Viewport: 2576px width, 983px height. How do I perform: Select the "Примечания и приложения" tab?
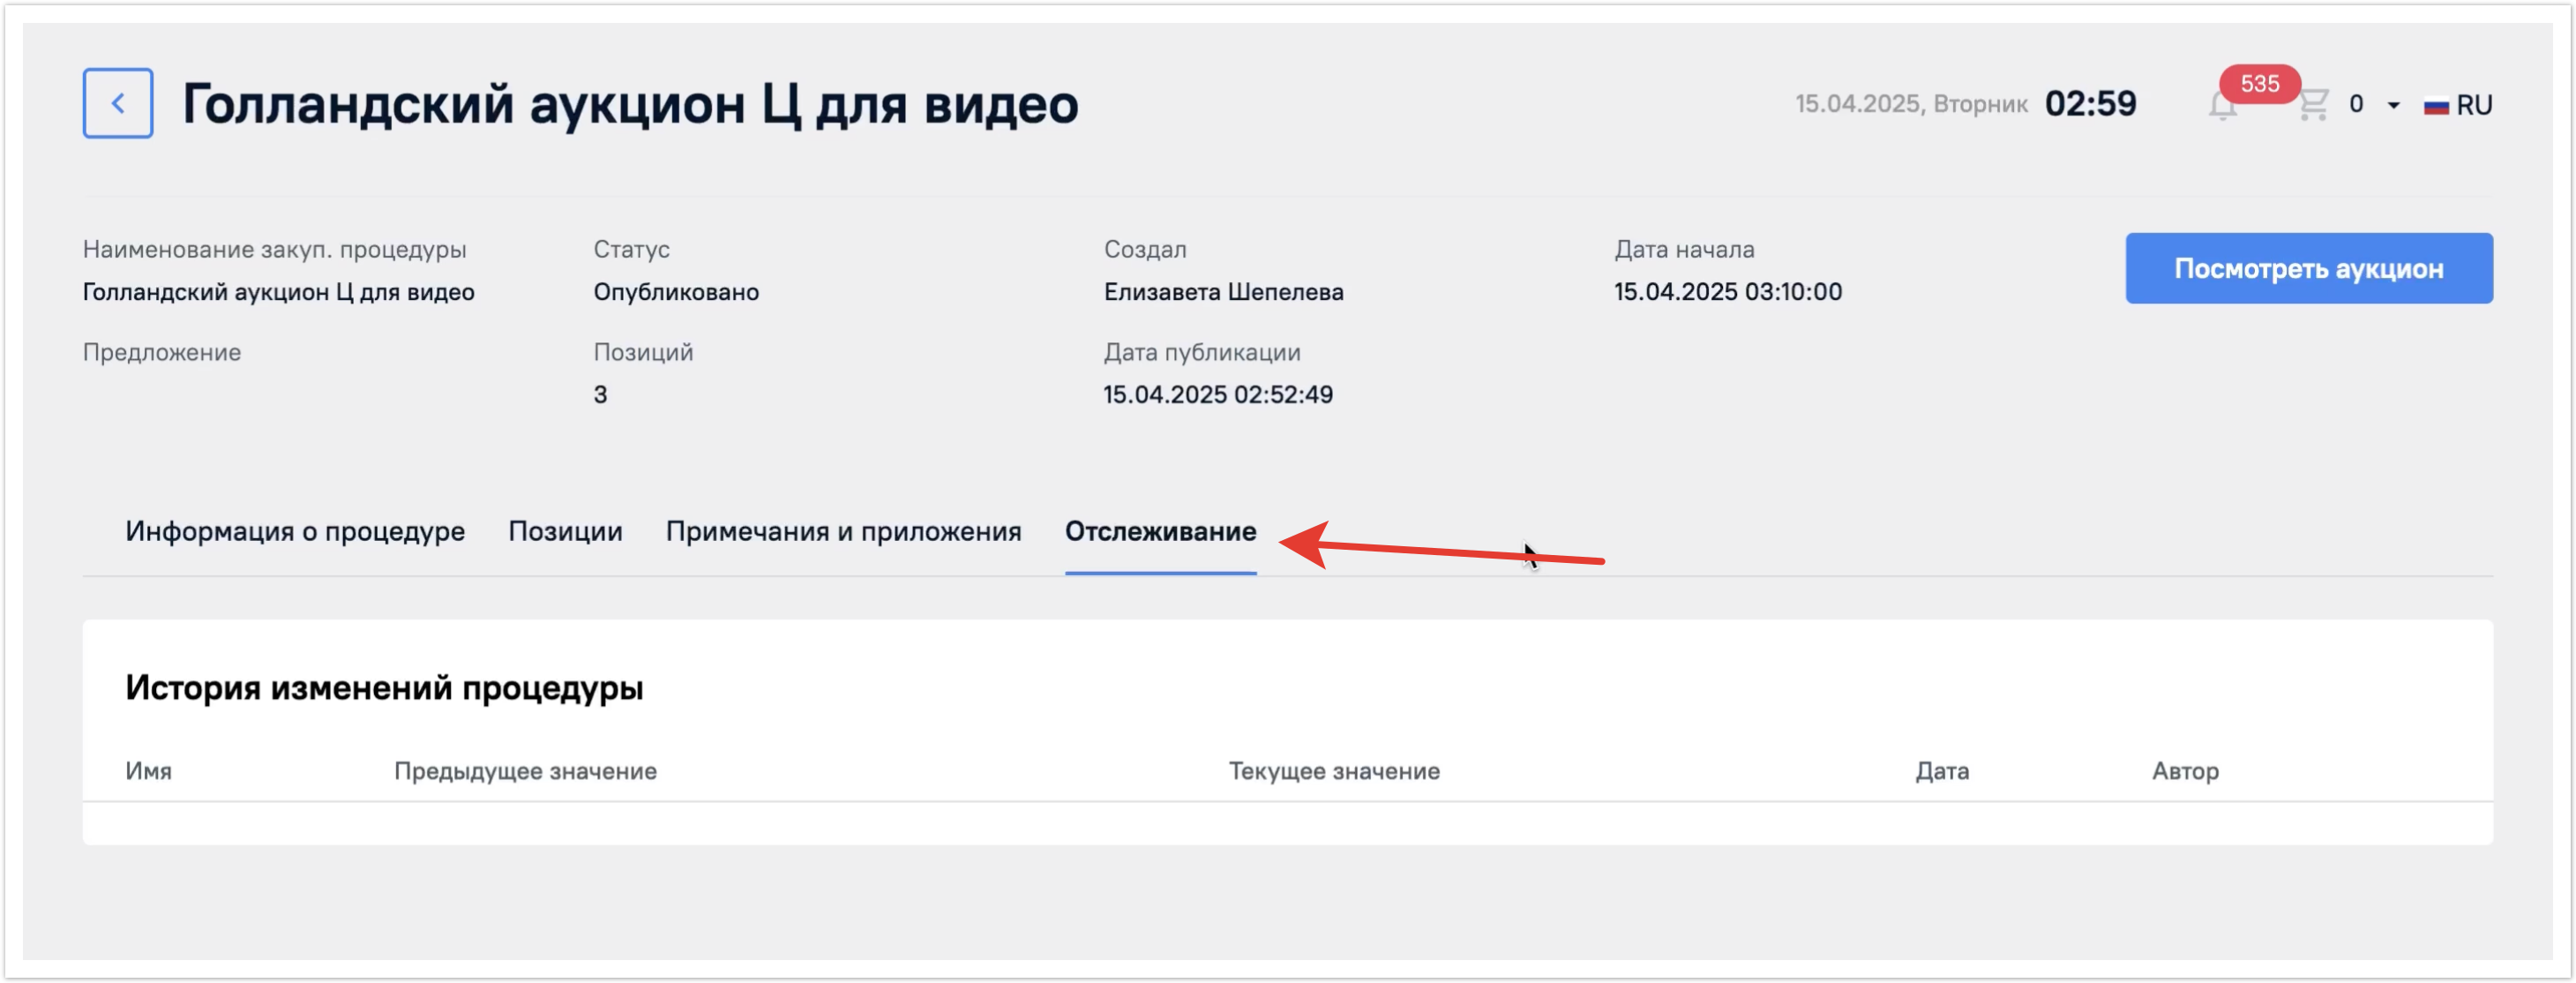tap(843, 531)
